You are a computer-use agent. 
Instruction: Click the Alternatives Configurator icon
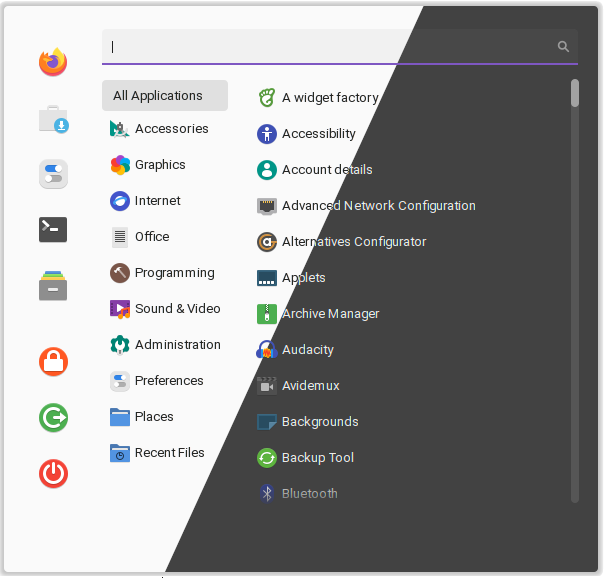point(267,242)
